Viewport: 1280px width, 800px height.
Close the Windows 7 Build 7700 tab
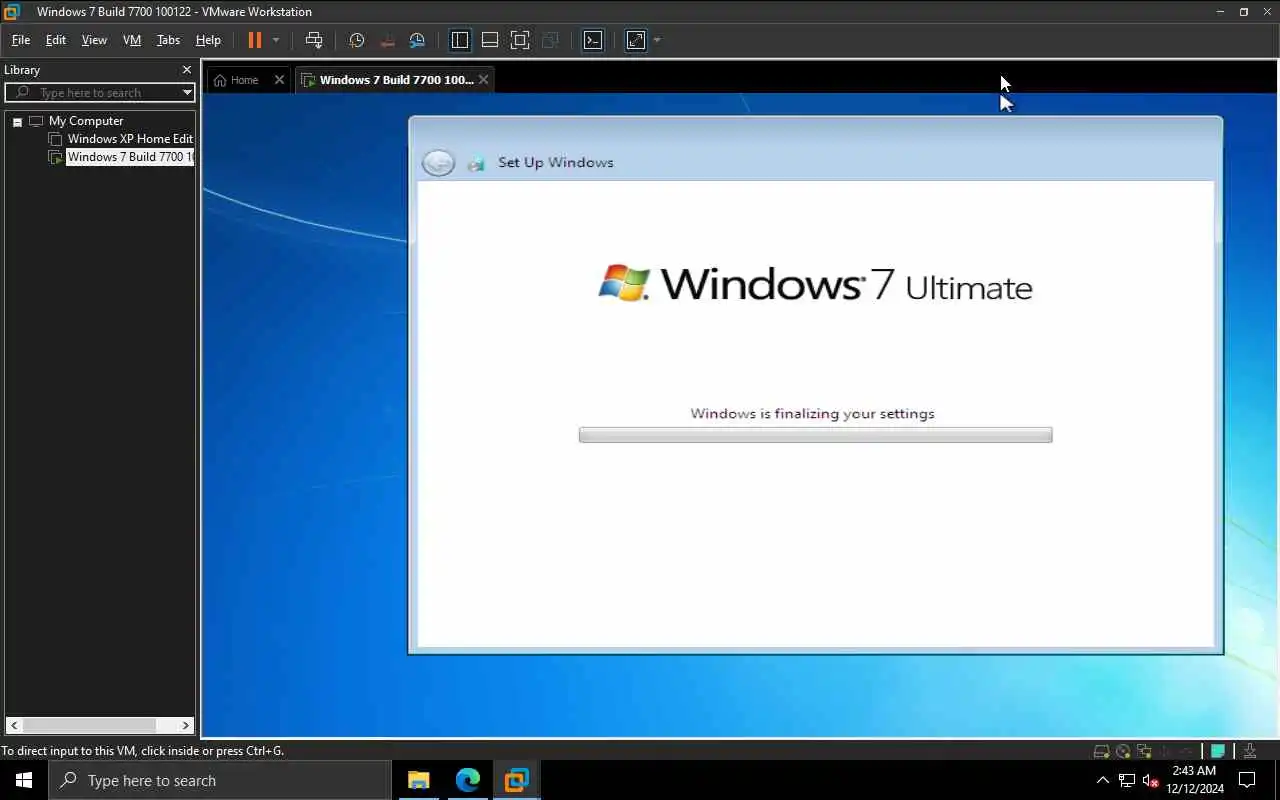[484, 80]
